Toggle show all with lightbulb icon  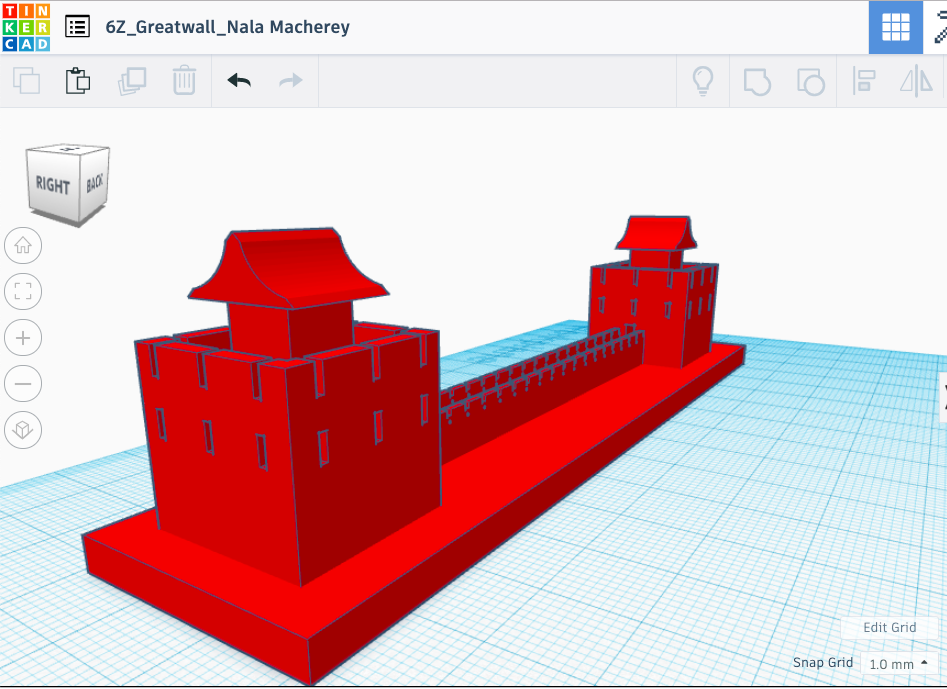tap(704, 81)
